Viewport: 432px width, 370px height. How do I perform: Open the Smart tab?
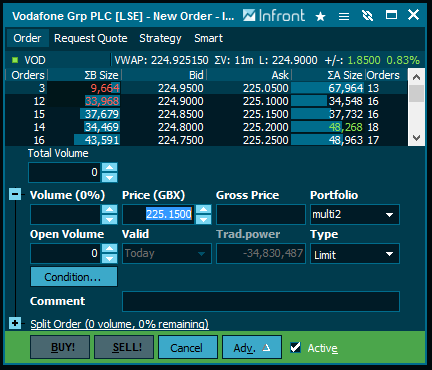point(209,38)
